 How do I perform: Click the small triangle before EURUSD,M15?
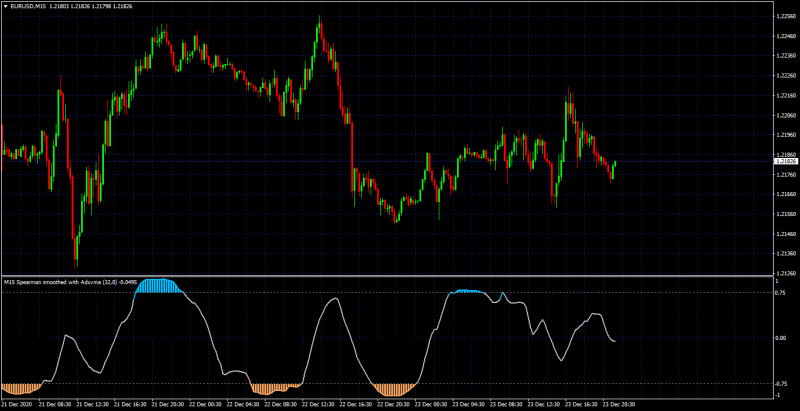tap(6, 6)
